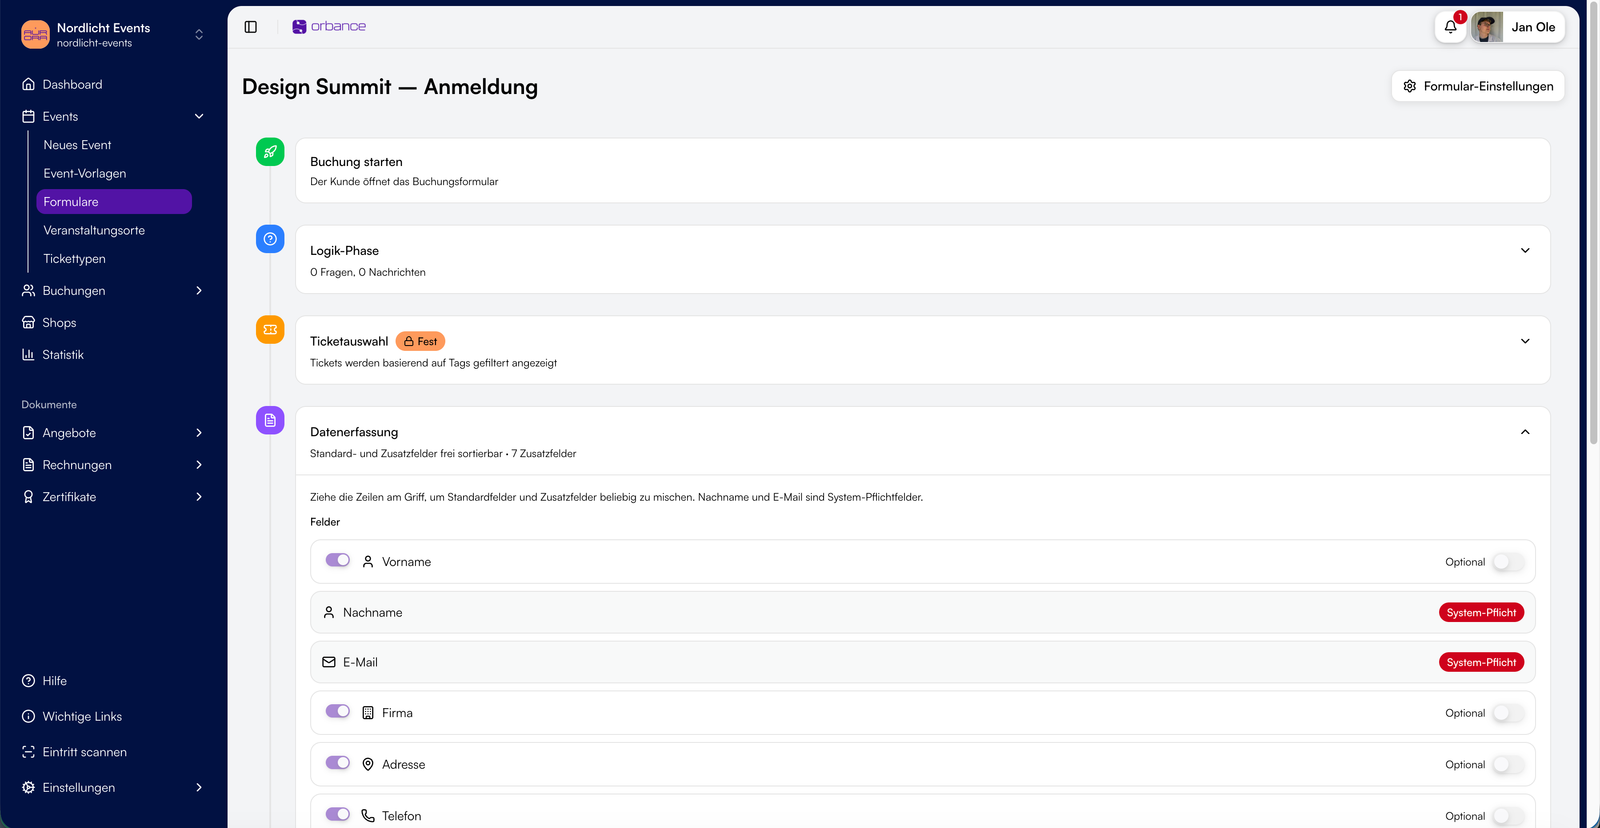This screenshot has height=828, width=1600.
Task: Click the Zertifikate award icon
Action: (28, 497)
